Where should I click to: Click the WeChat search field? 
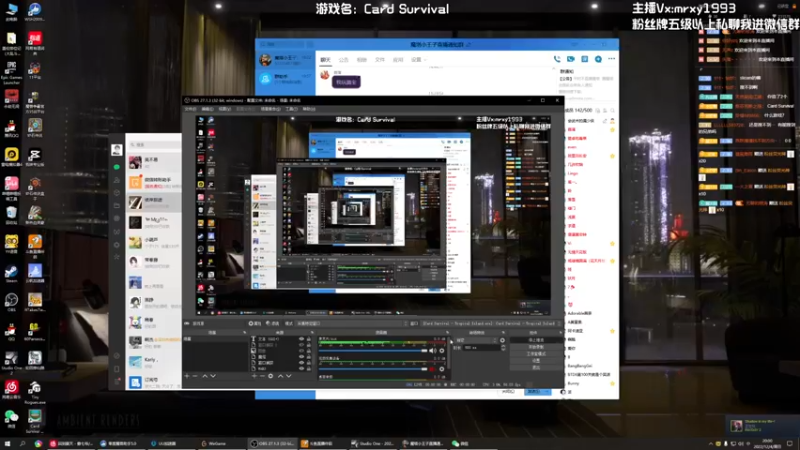(155, 145)
